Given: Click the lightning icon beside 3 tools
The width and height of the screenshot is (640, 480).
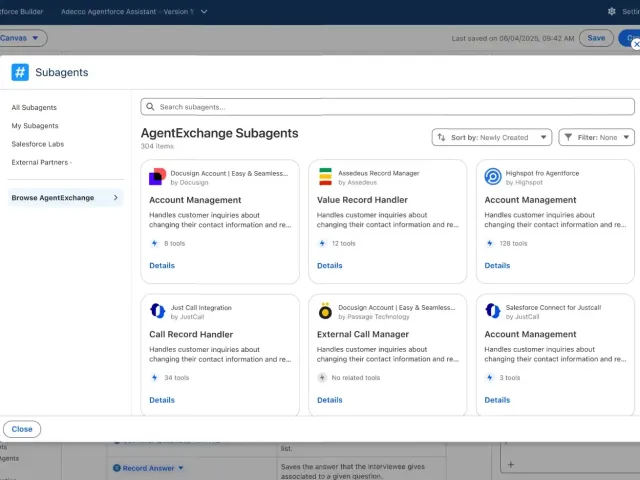Looking at the screenshot, I should pos(490,378).
